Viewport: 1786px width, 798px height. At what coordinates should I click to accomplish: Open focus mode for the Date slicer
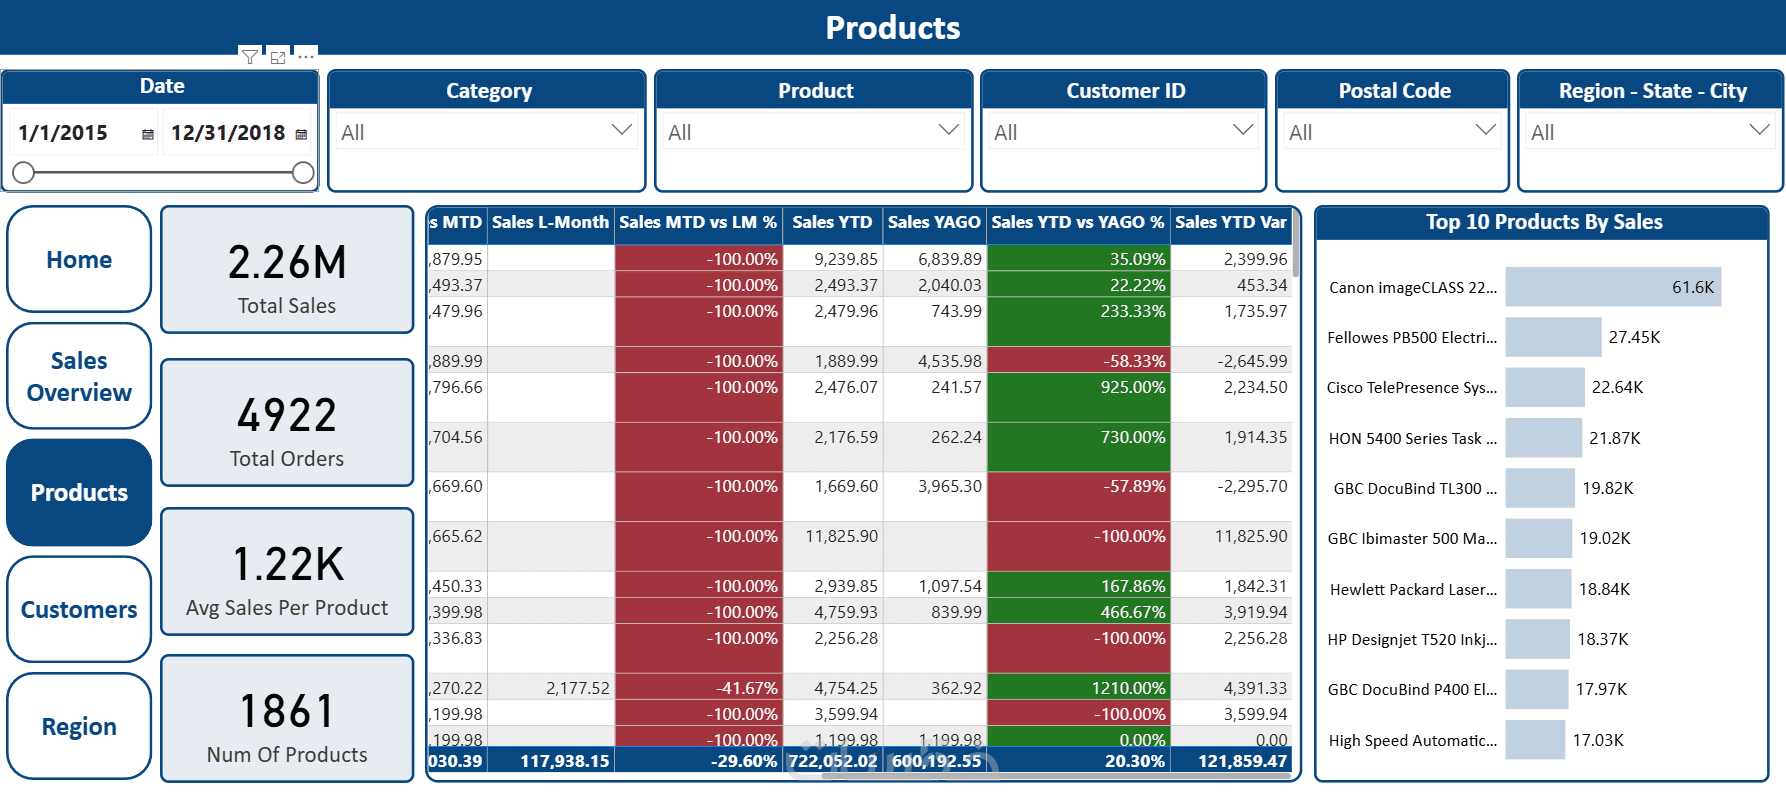click(278, 57)
